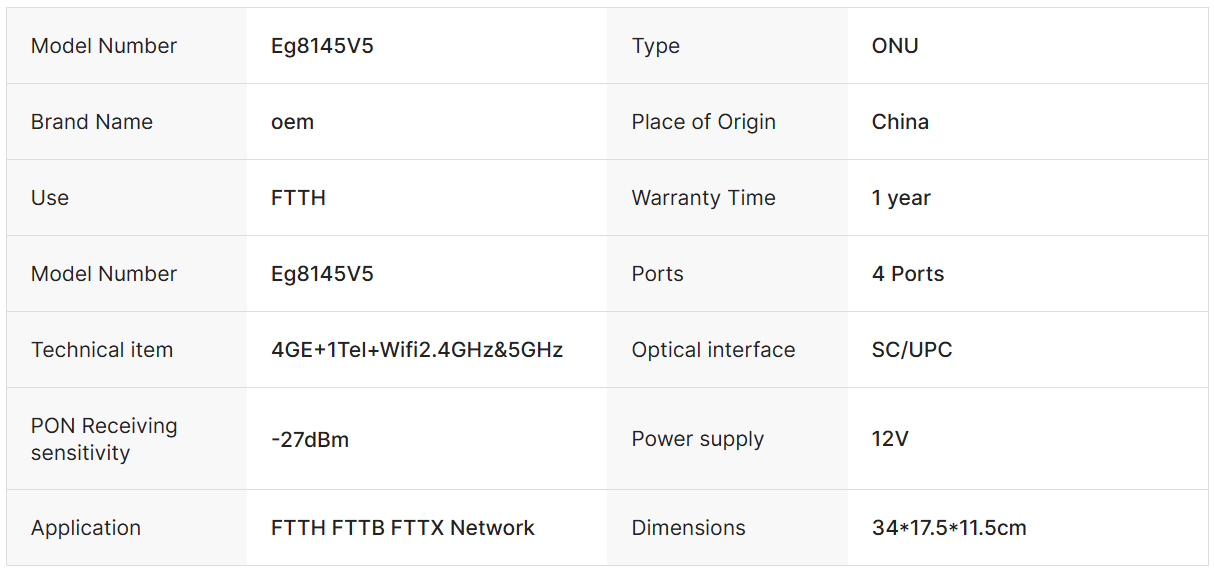Click the Eg8145V5 value in first row
Viewport: 1214px width, 571px height.
(x=322, y=46)
